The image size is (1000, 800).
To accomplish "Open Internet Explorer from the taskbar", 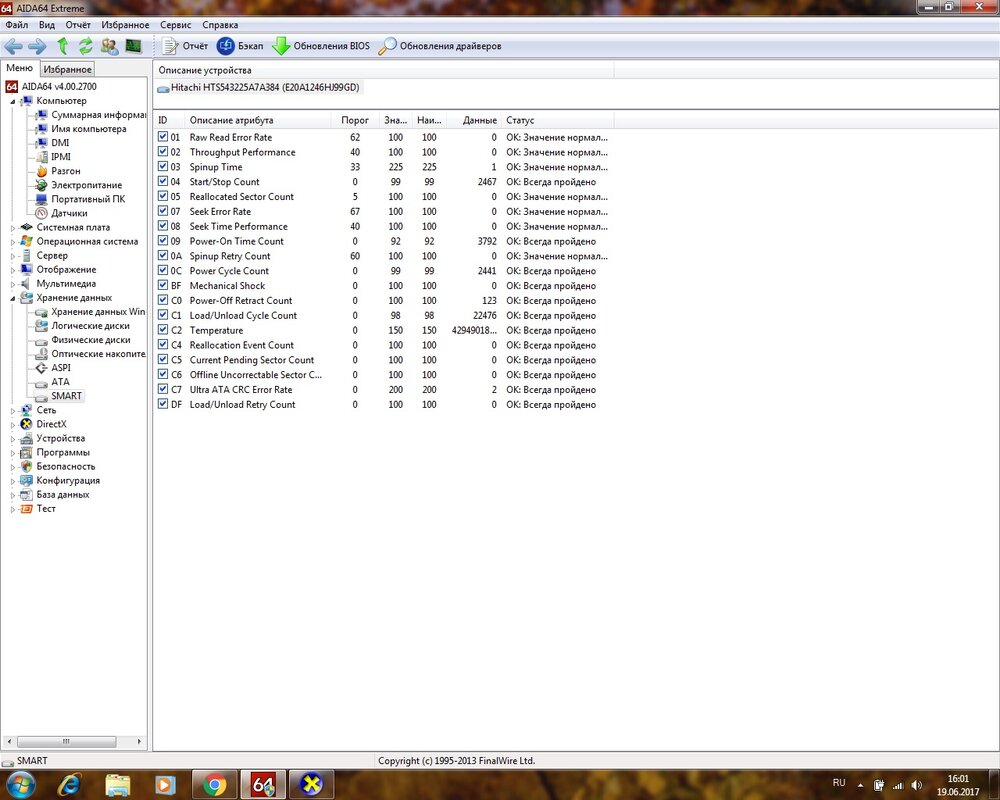I will pos(69,785).
